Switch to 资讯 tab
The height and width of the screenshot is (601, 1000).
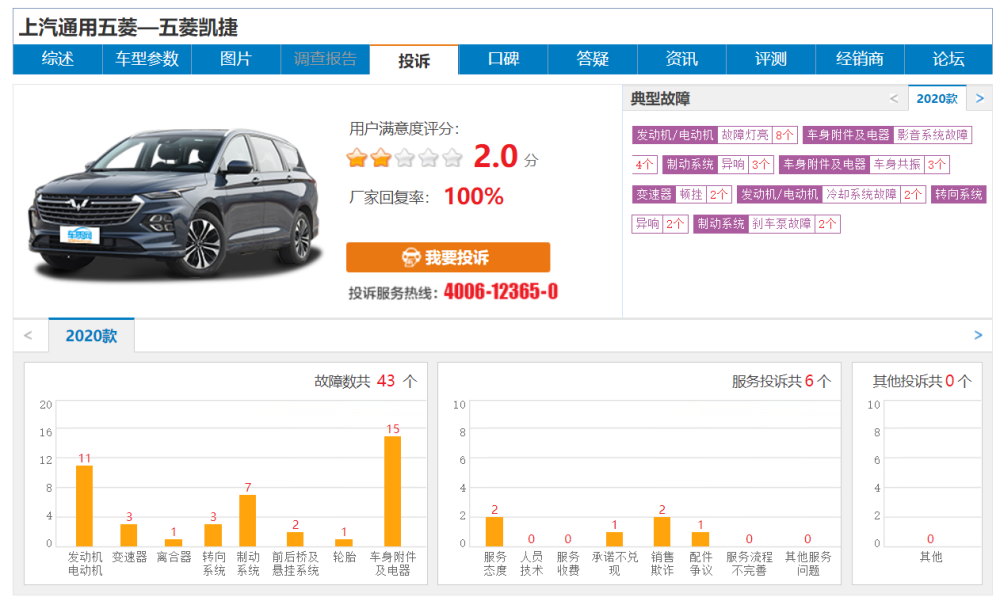click(682, 59)
